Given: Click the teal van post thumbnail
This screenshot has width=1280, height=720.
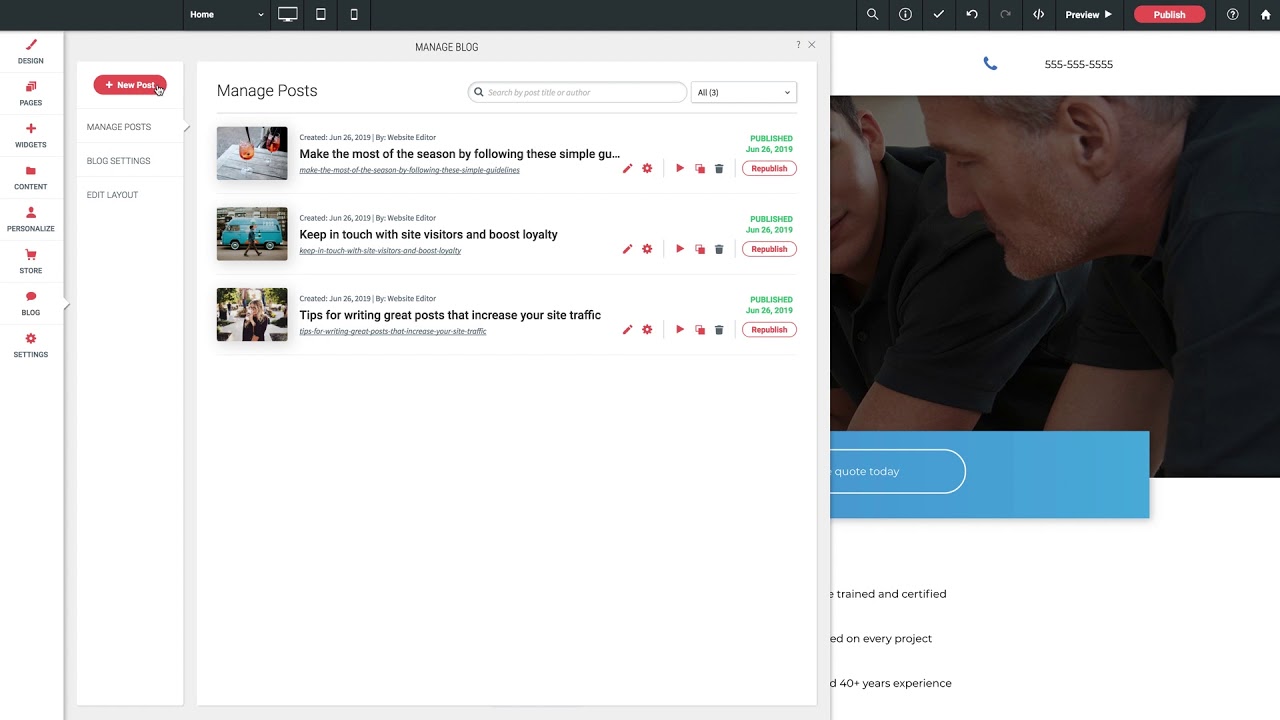Looking at the screenshot, I should point(252,234).
